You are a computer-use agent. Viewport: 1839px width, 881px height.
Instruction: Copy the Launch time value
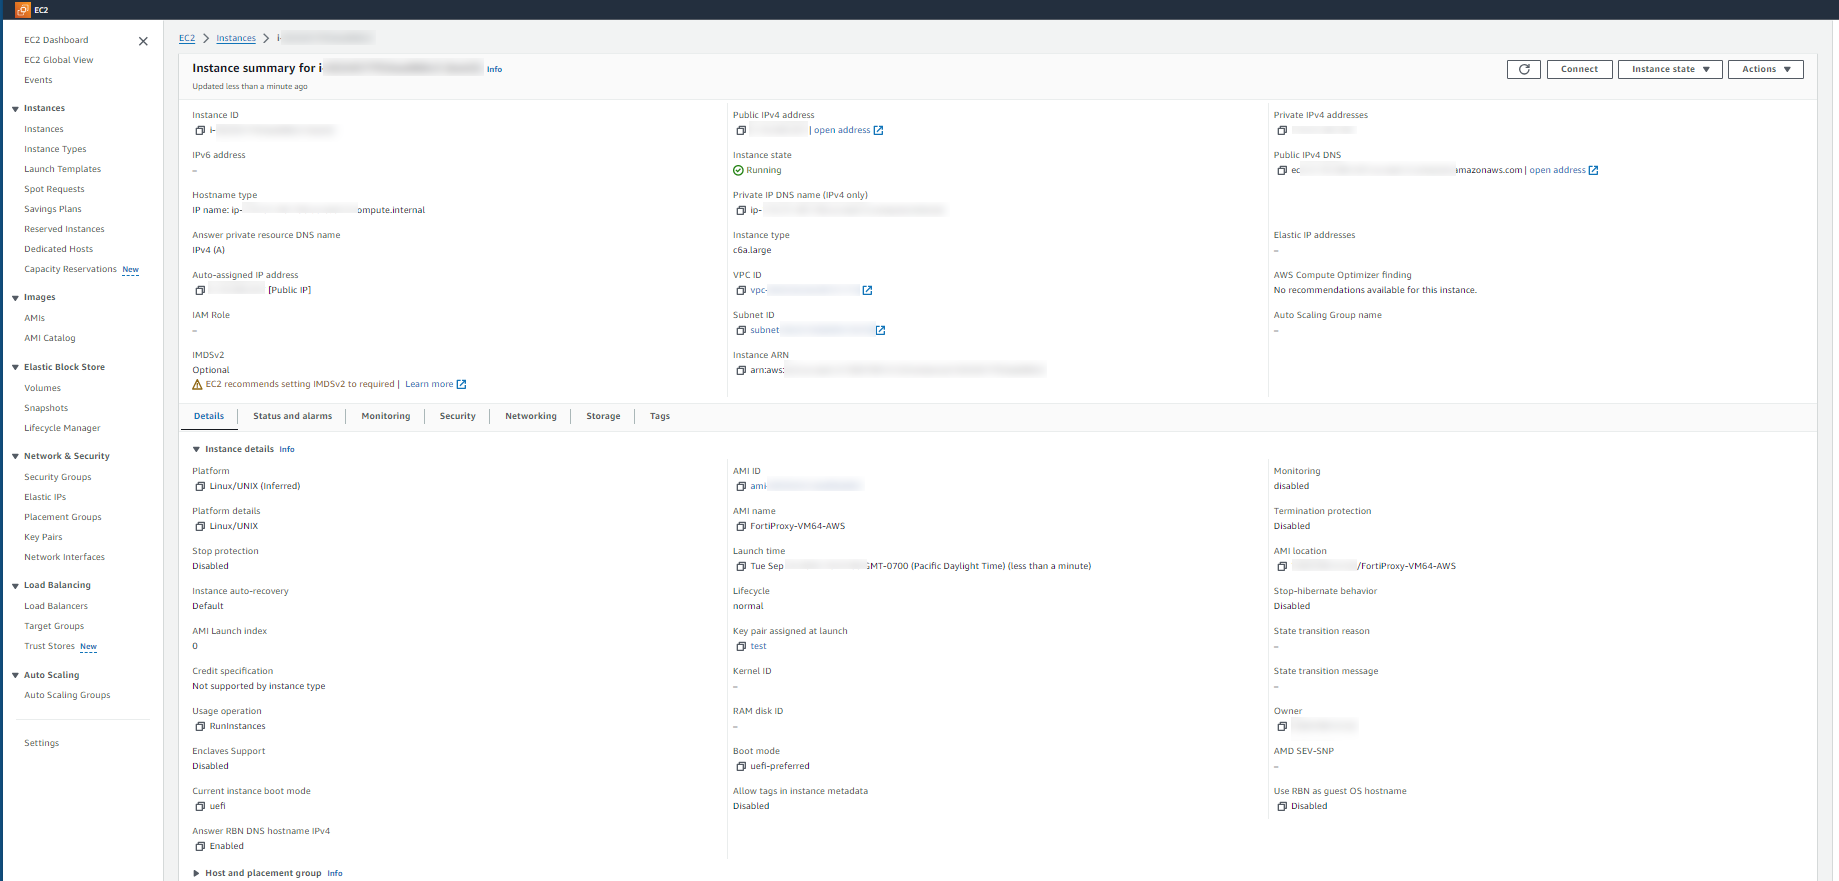(741, 566)
